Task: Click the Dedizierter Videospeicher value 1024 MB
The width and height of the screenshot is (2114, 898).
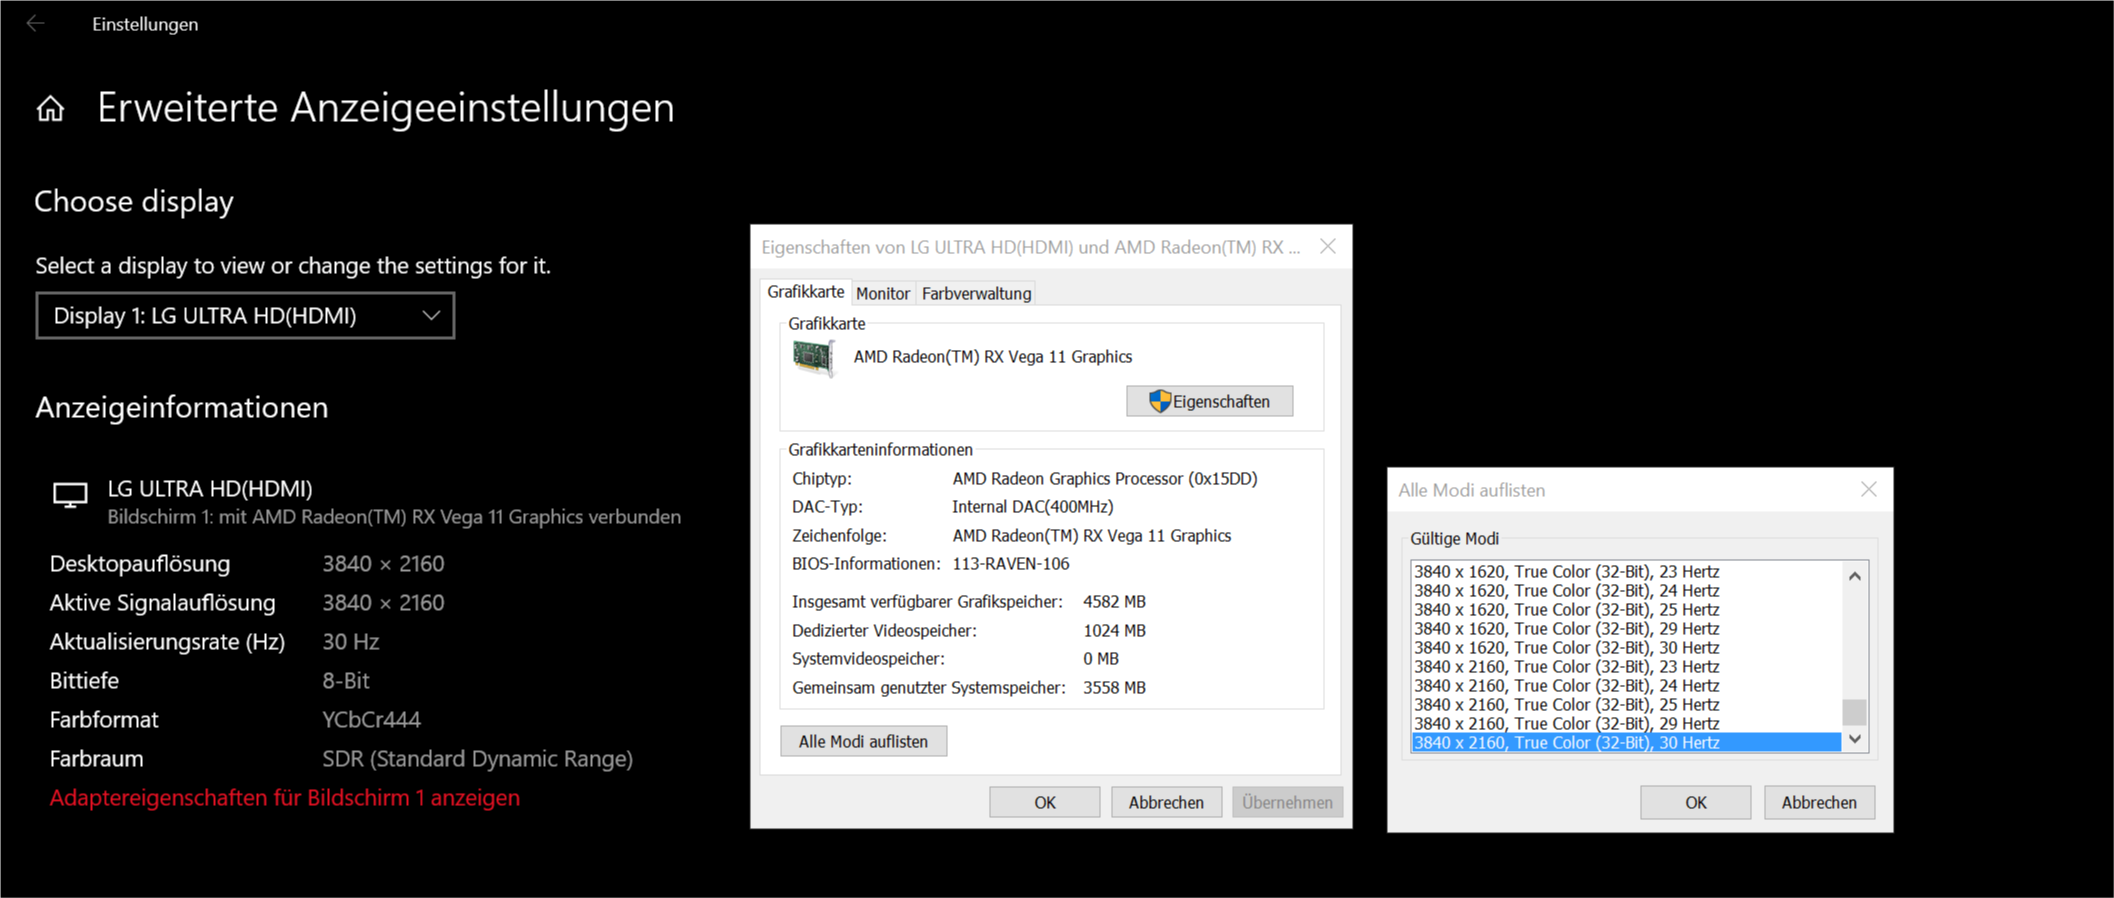Action: [1115, 631]
